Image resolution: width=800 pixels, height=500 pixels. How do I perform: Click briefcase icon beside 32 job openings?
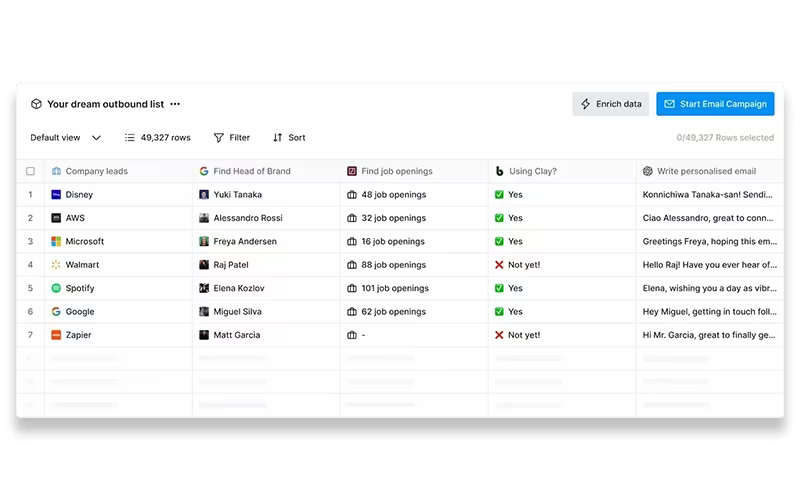pos(352,218)
